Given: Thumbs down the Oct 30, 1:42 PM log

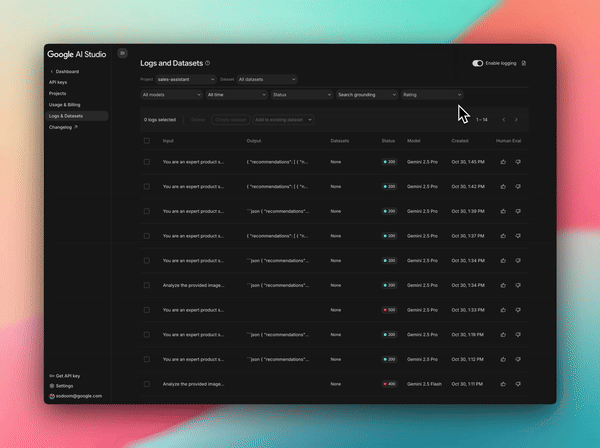Looking at the screenshot, I should coord(518,186).
